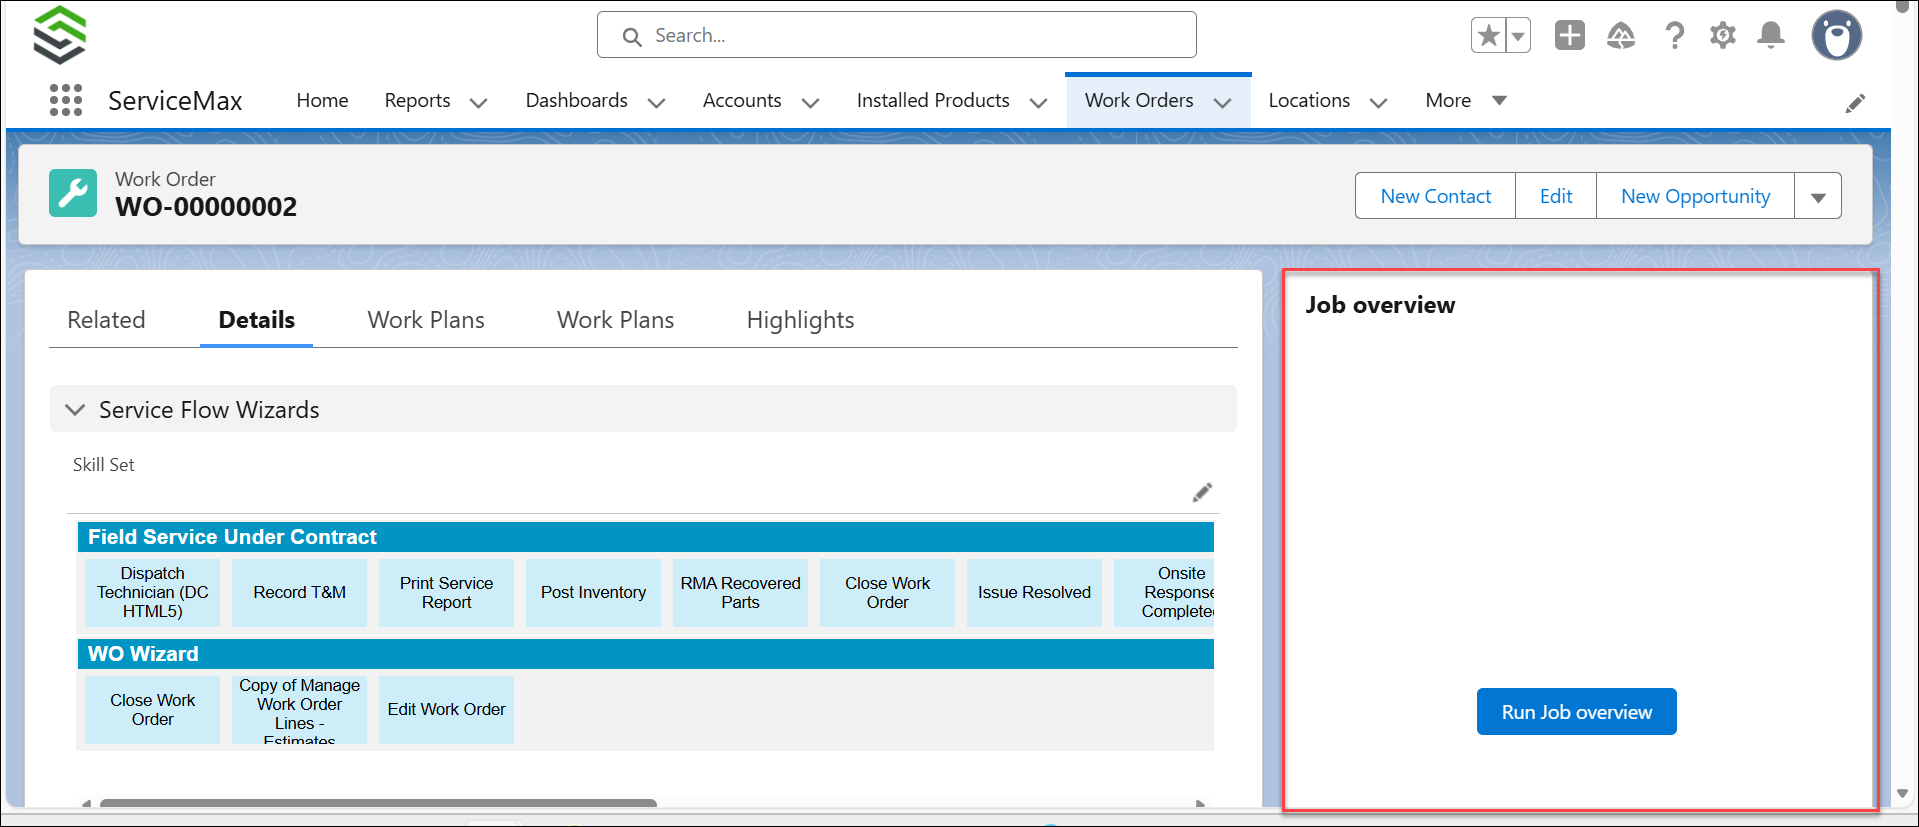Click the WO-00000002 record title
Screen dimensions: 1919x827
point(206,207)
